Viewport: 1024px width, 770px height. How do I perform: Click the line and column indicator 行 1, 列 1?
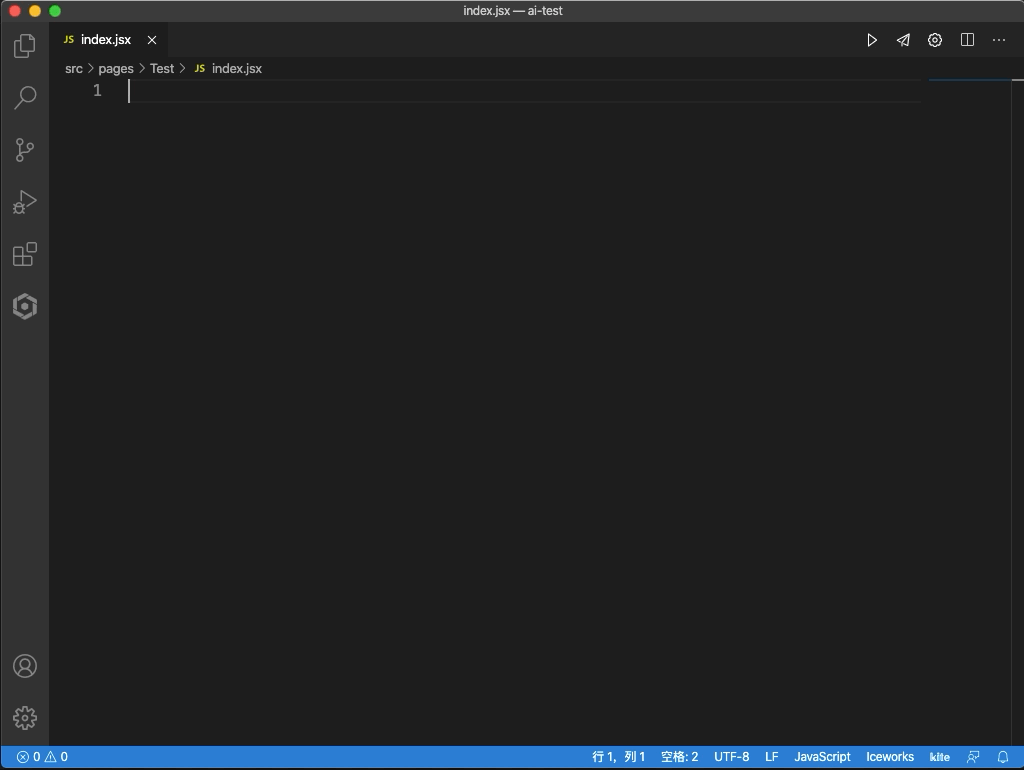pos(618,757)
